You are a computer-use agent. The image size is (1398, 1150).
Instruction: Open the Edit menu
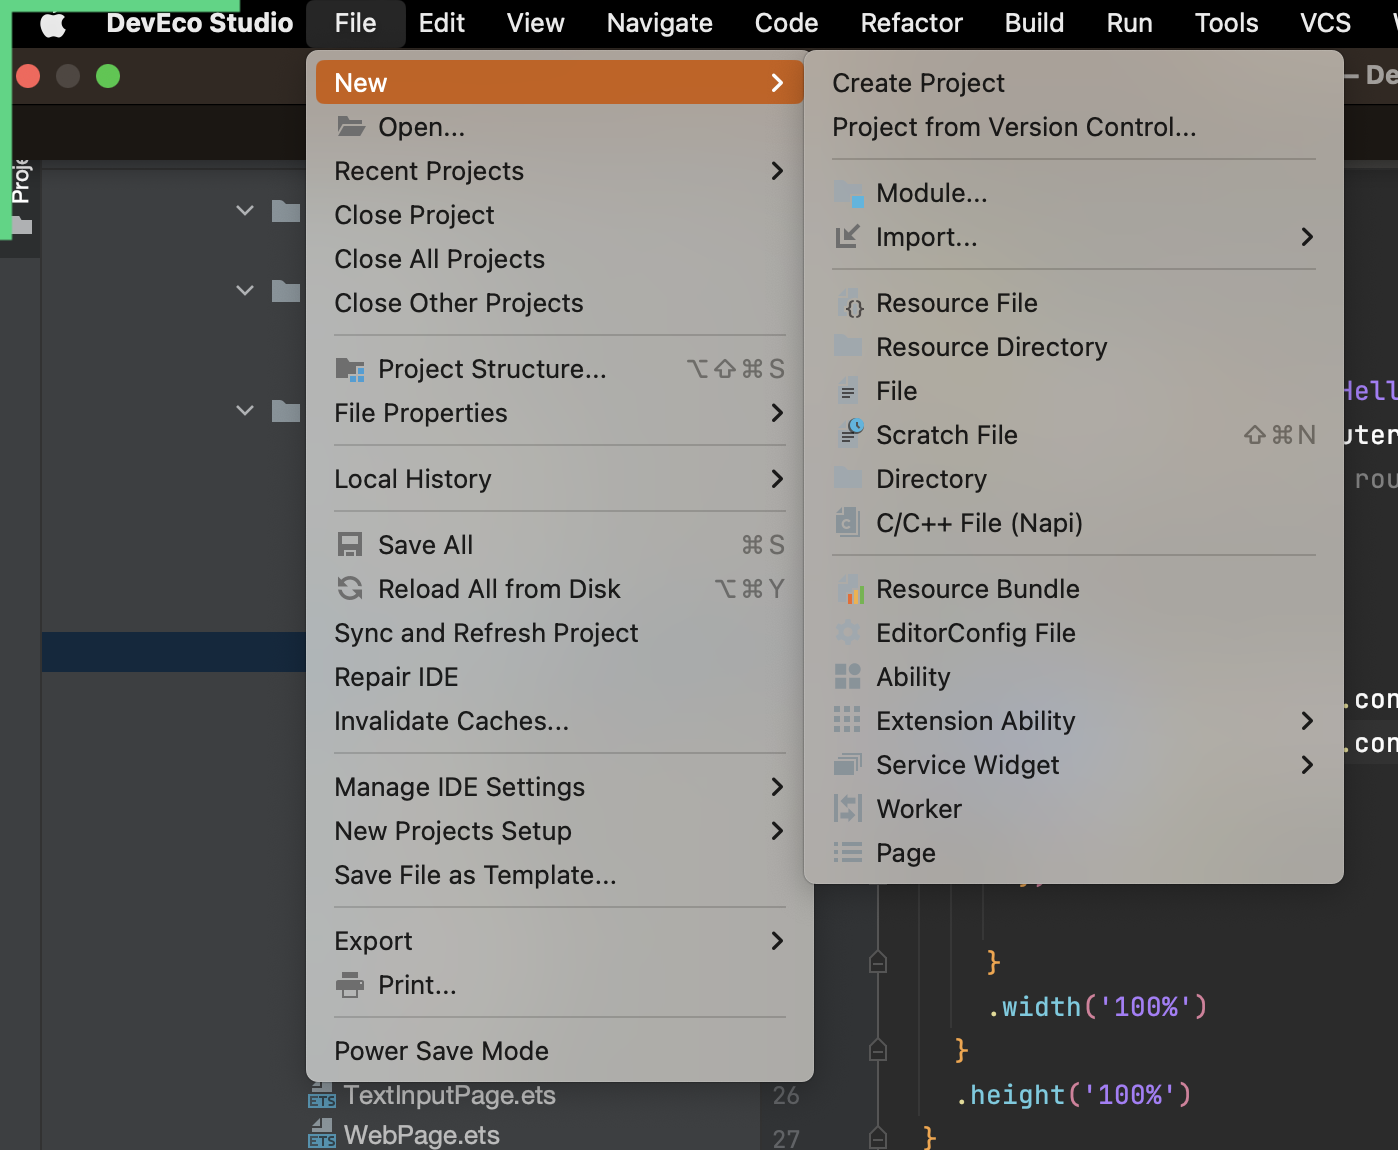point(442,23)
